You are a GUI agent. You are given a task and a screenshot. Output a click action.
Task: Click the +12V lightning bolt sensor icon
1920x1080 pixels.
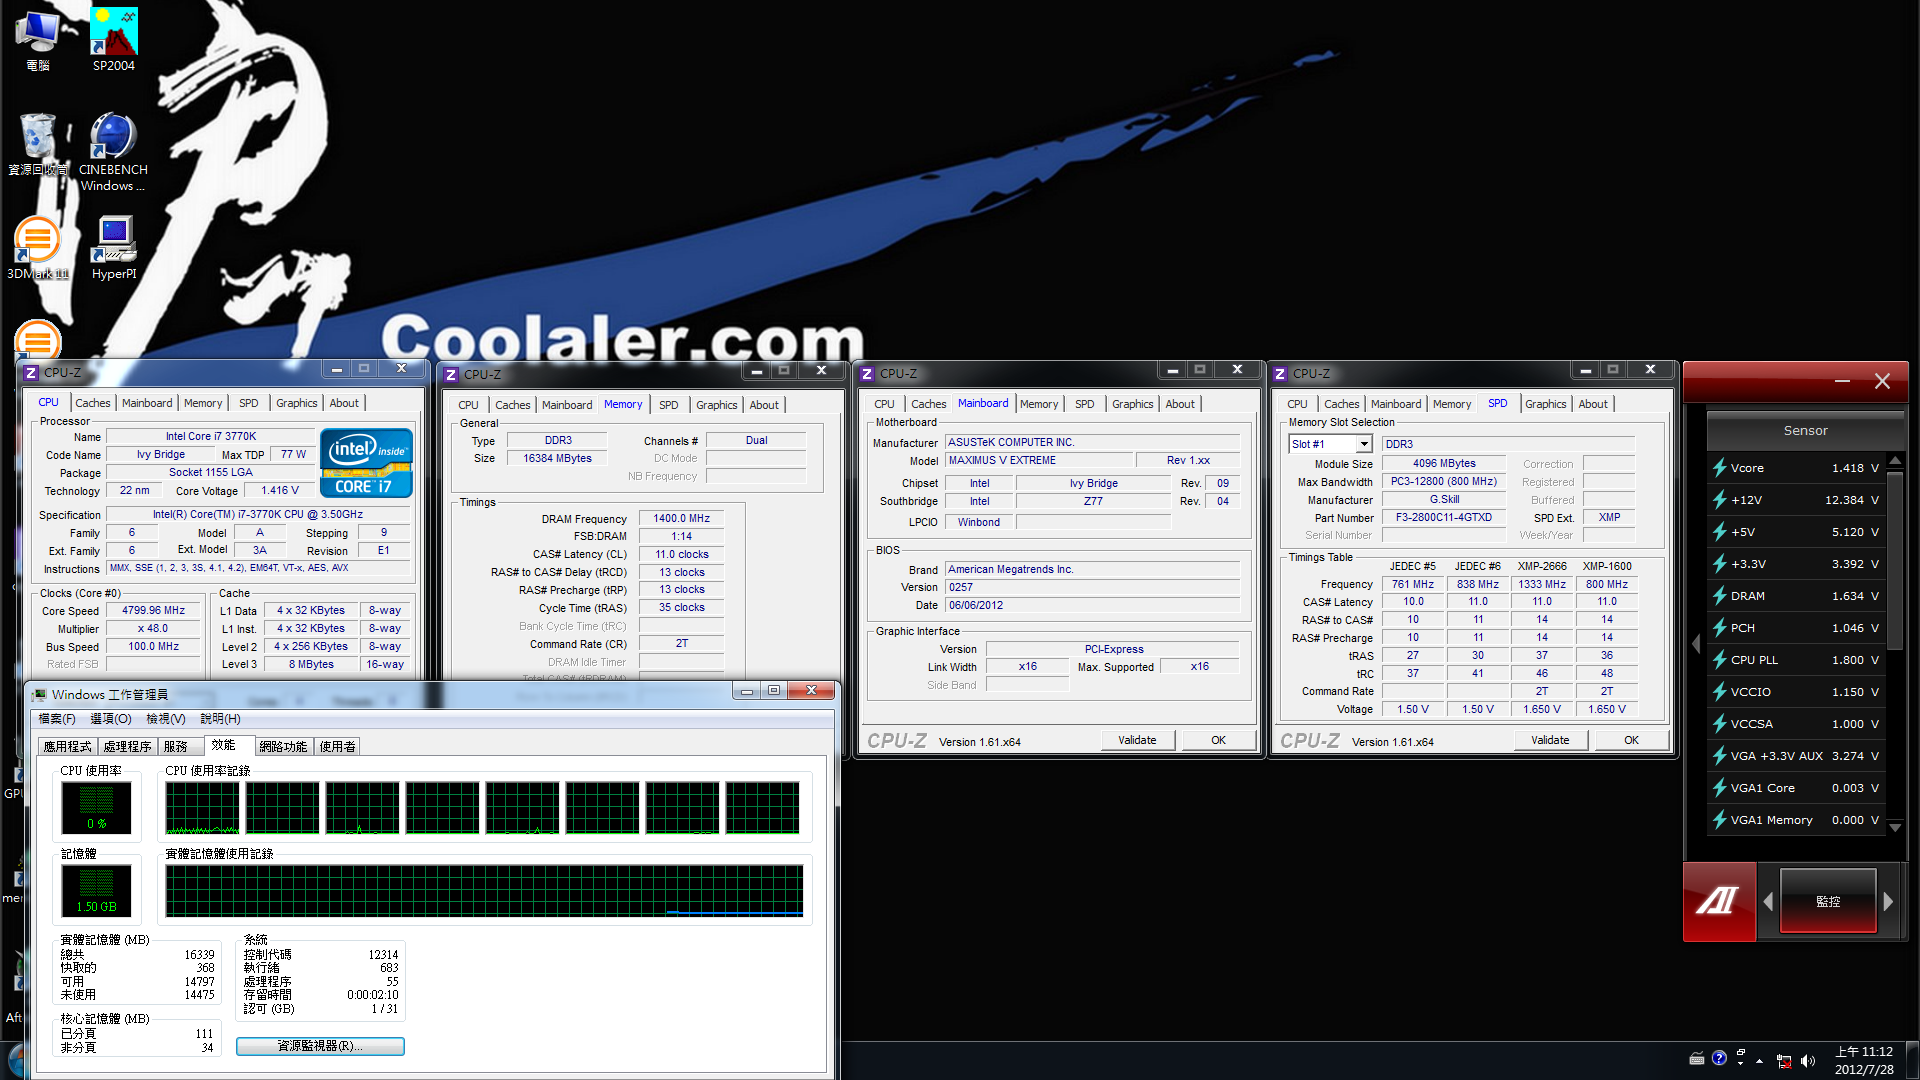tap(1720, 500)
